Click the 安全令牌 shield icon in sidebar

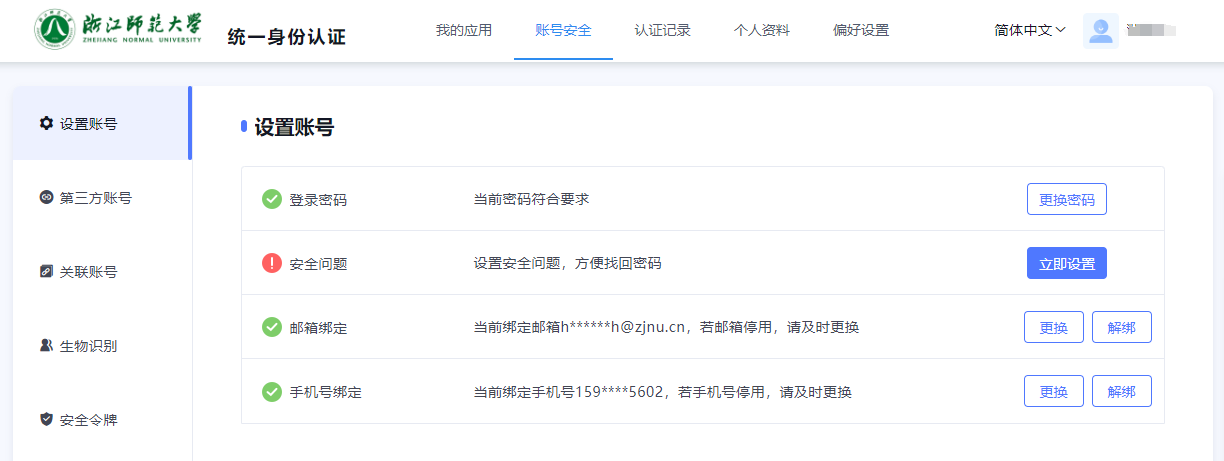[x=46, y=420]
